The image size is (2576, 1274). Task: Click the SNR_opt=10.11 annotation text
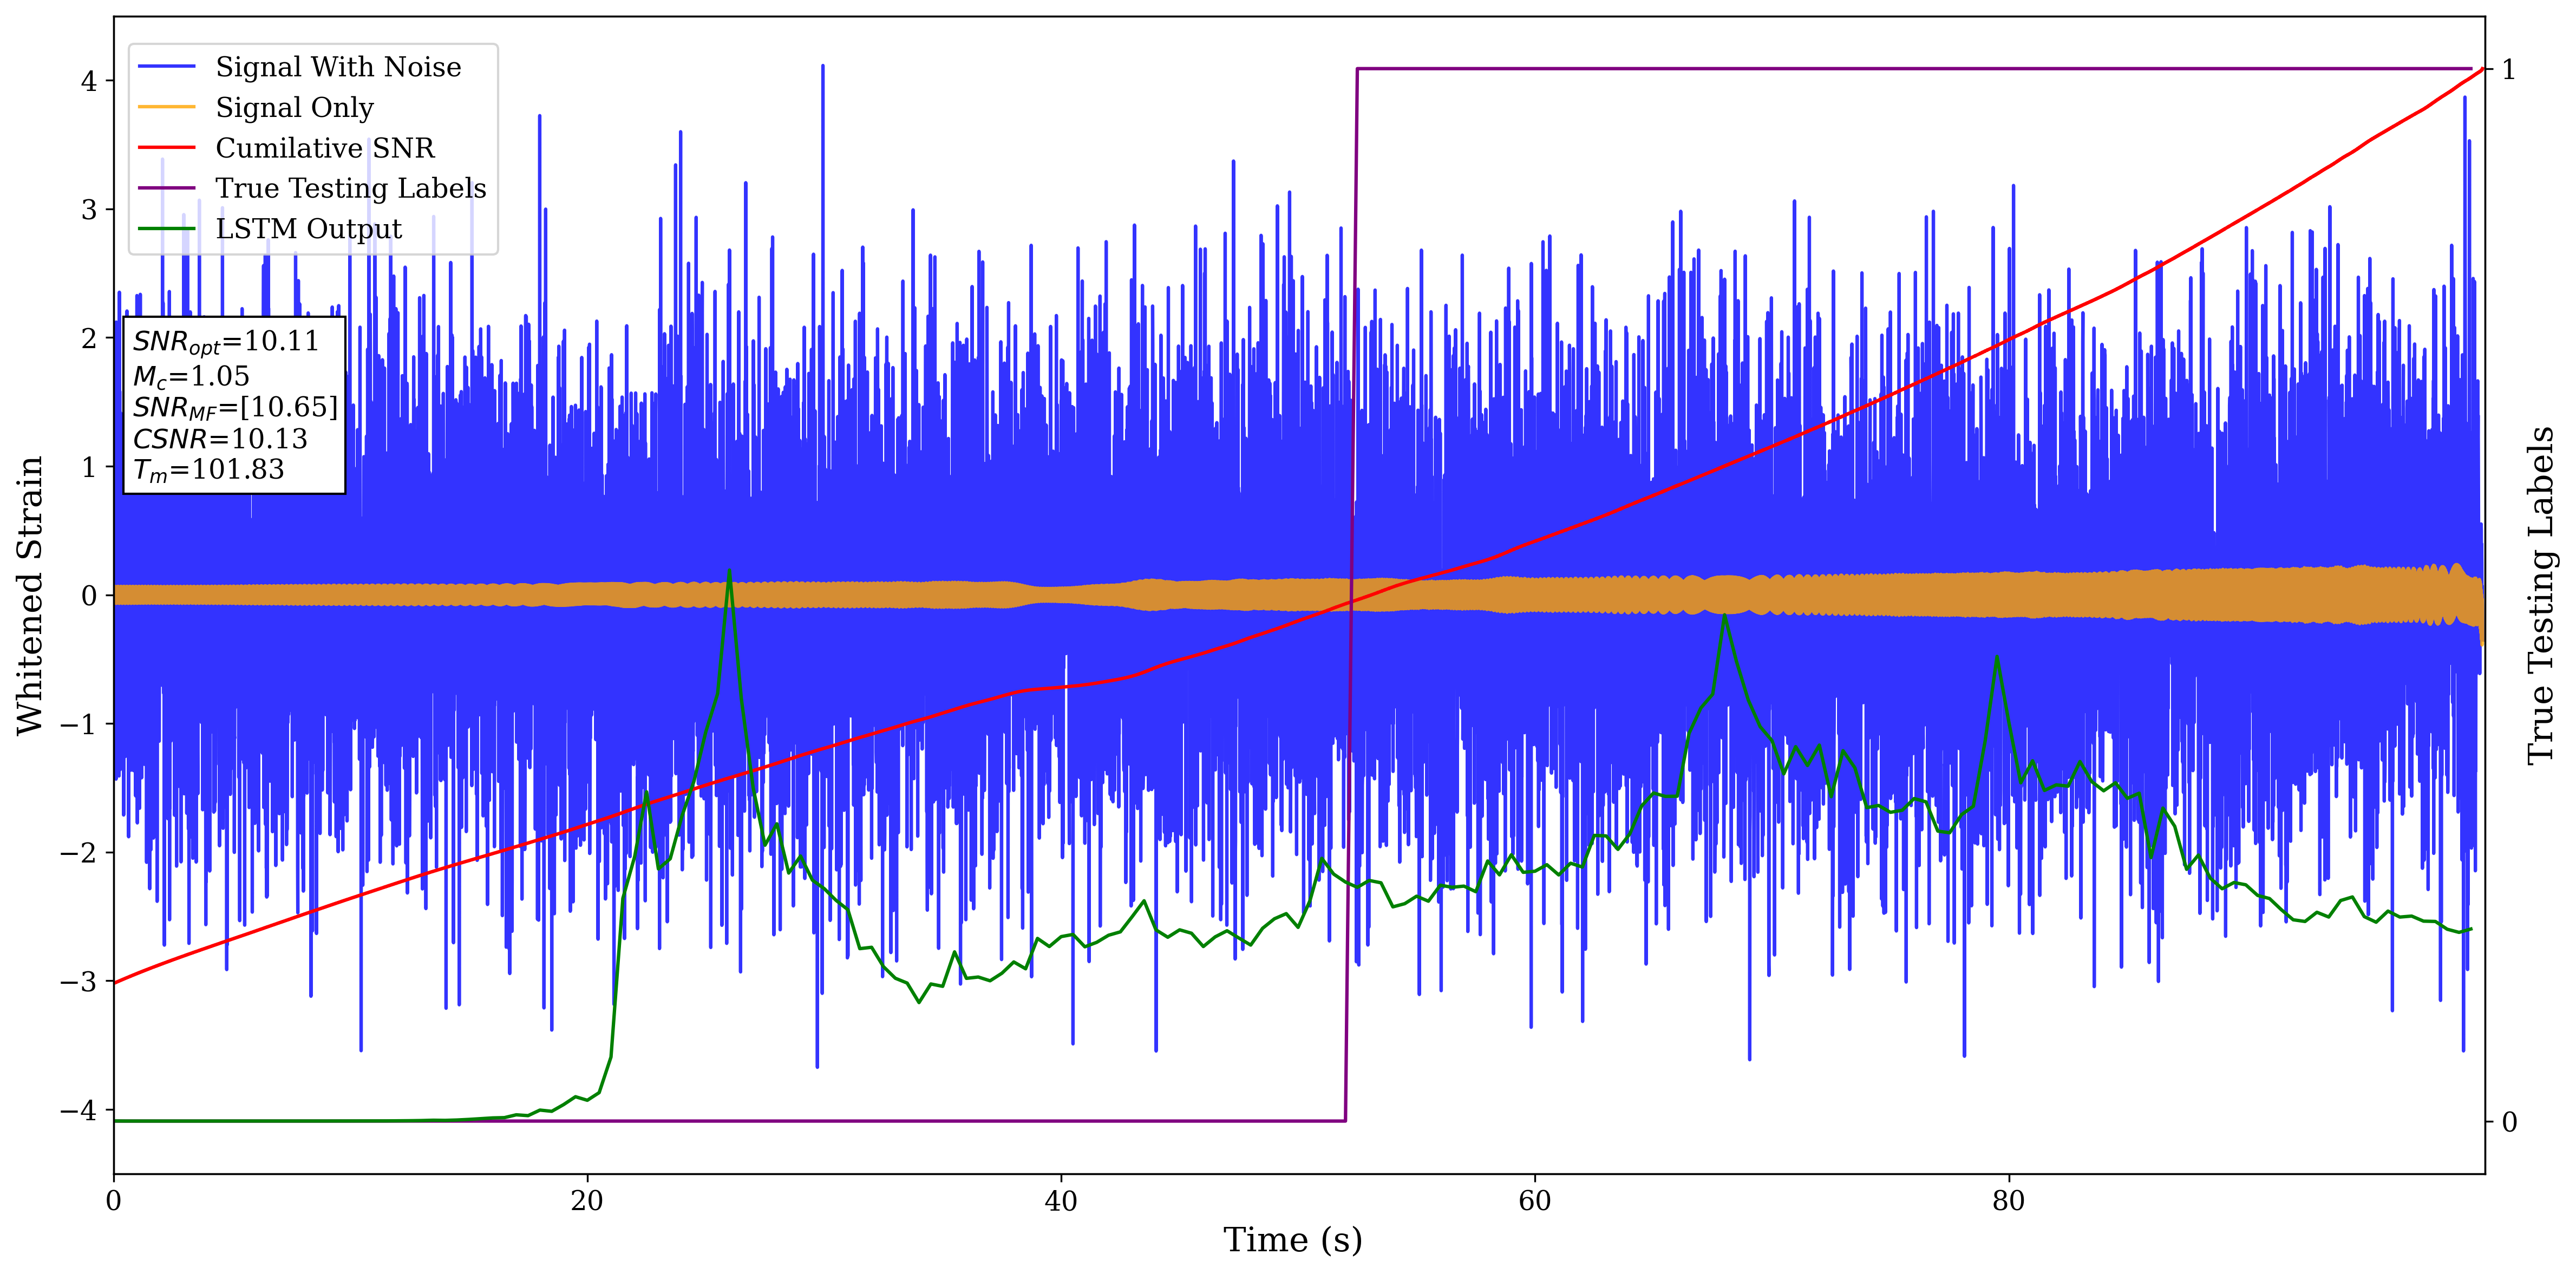pyautogui.click(x=226, y=342)
